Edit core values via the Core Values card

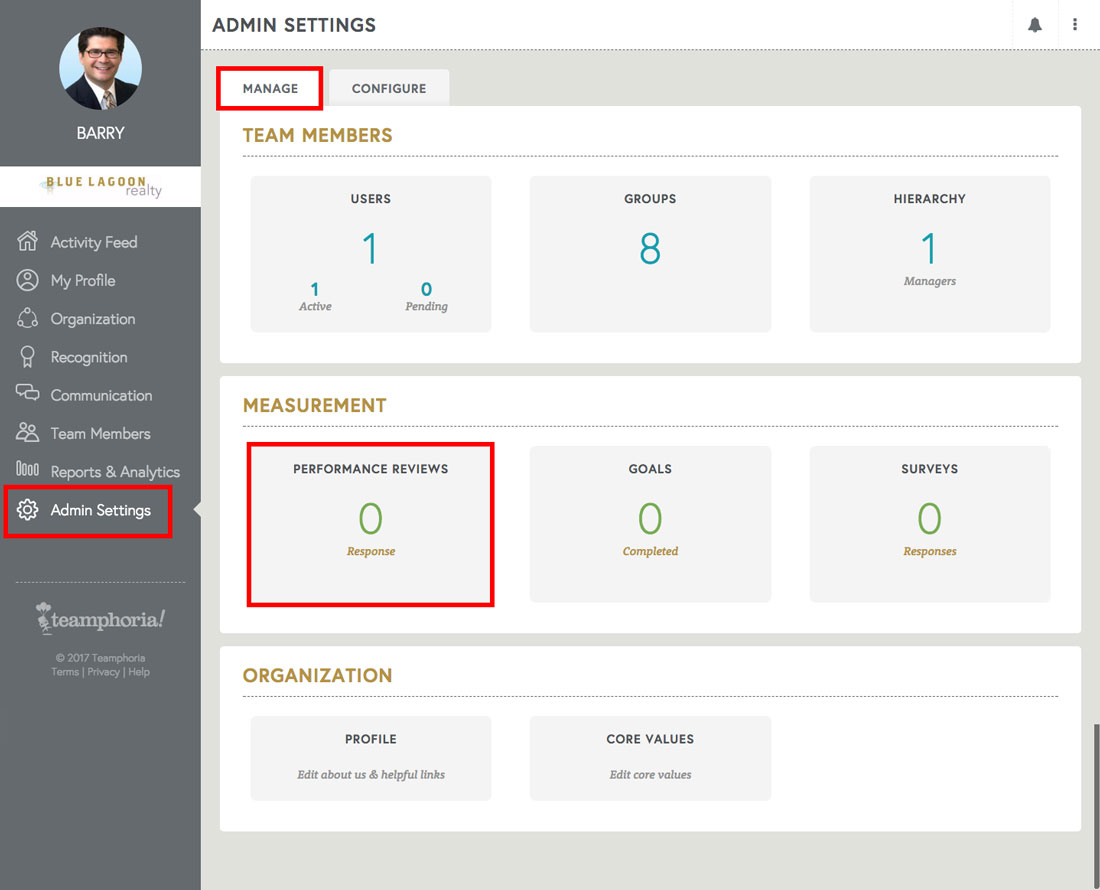[x=650, y=758]
